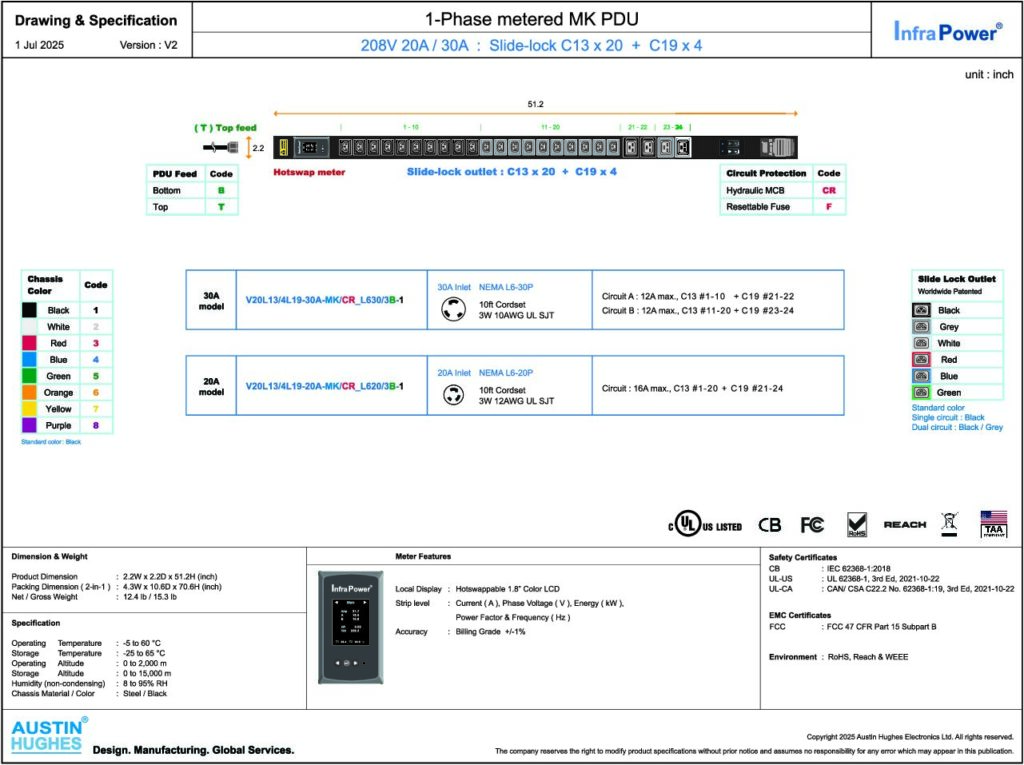Click the White slide lock outlet icon
The image size is (1024, 765).
[921, 343]
